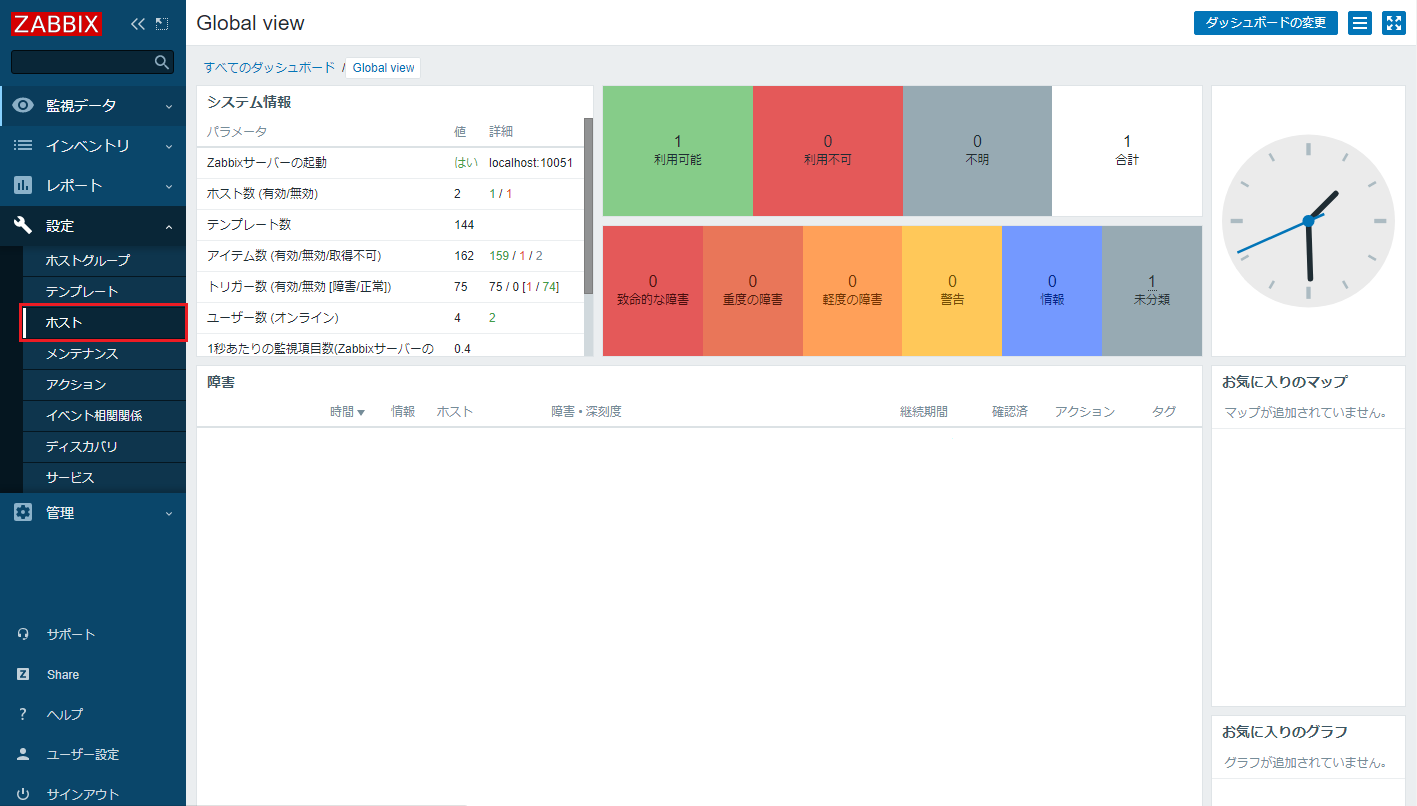1417x806 pixels.
Task: Click the question mark ヘルプ icon
Action: (23, 714)
